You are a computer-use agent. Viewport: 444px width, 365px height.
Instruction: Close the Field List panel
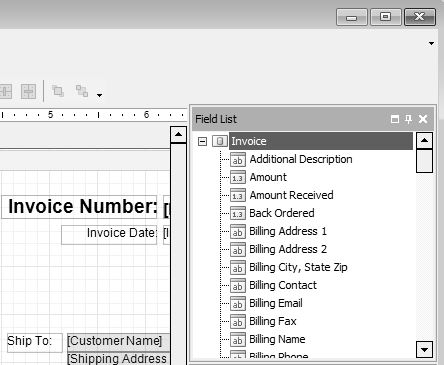click(x=423, y=119)
